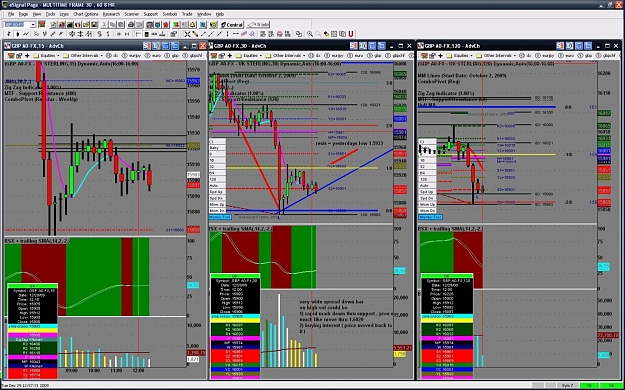
Task: Open the Lines menu
Action: (x=64, y=14)
